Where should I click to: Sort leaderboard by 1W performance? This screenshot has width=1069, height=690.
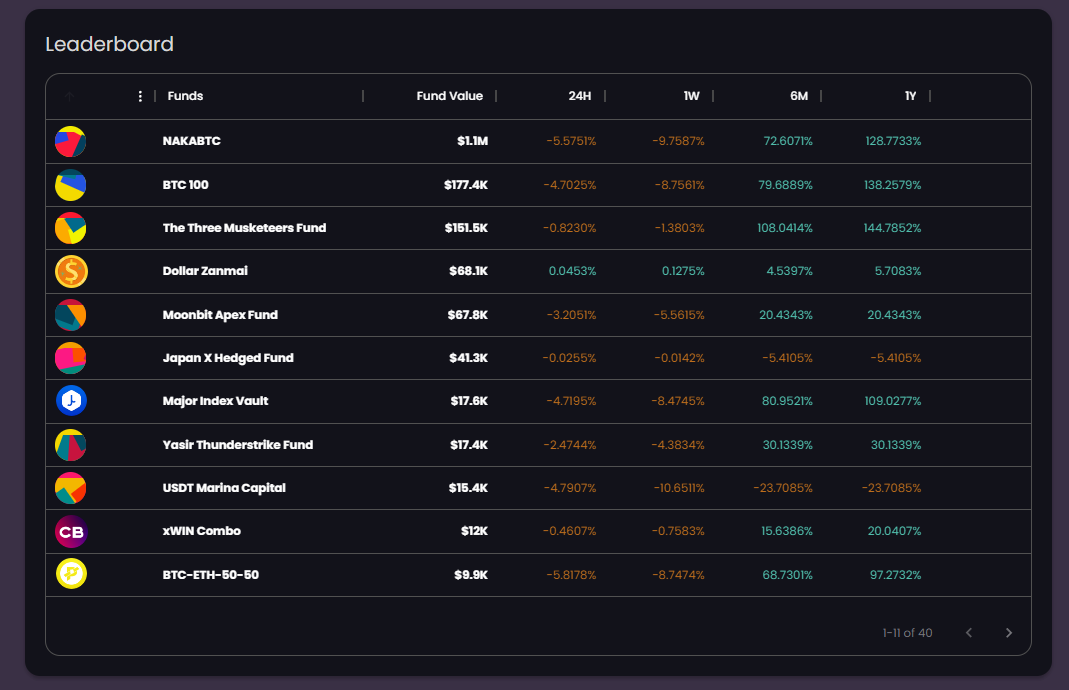(x=691, y=96)
